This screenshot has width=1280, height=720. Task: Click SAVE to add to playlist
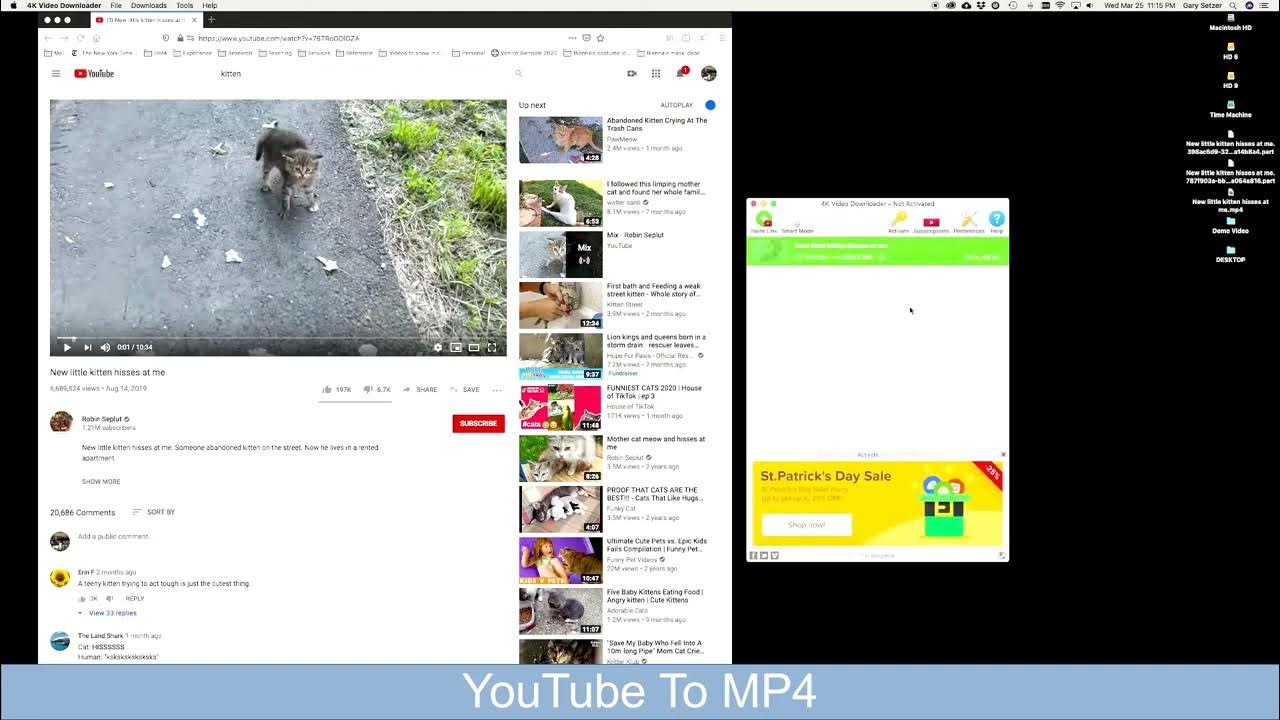coord(465,389)
